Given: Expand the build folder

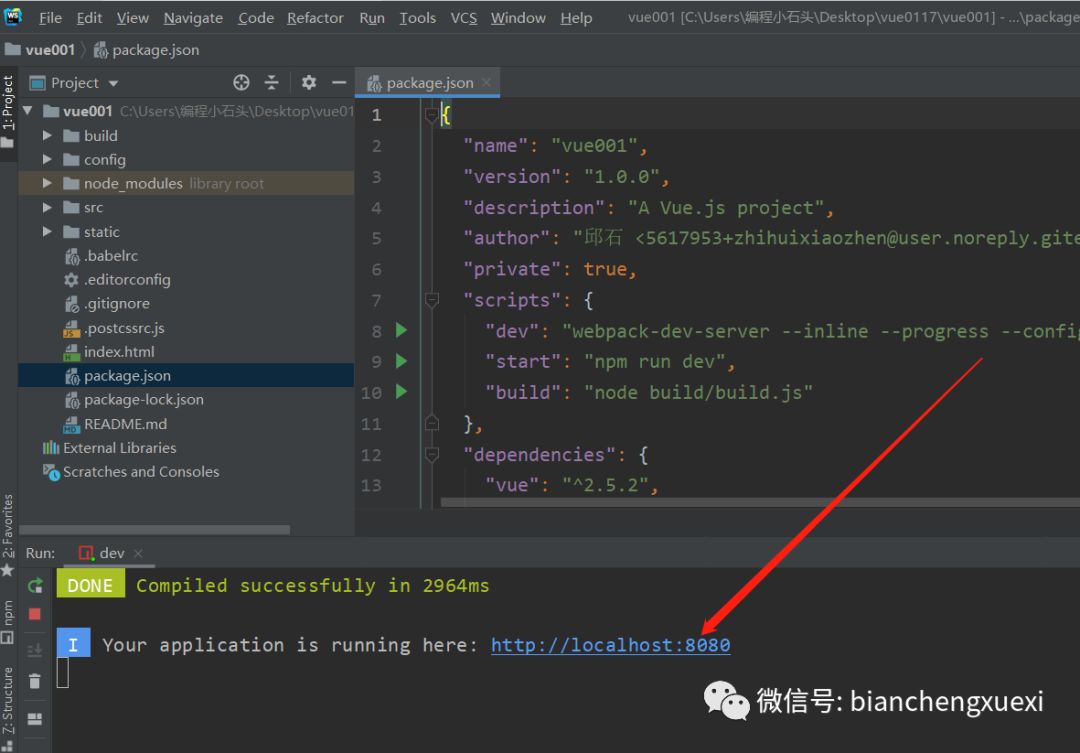Looking at the screenshot, I should [47, 136].
